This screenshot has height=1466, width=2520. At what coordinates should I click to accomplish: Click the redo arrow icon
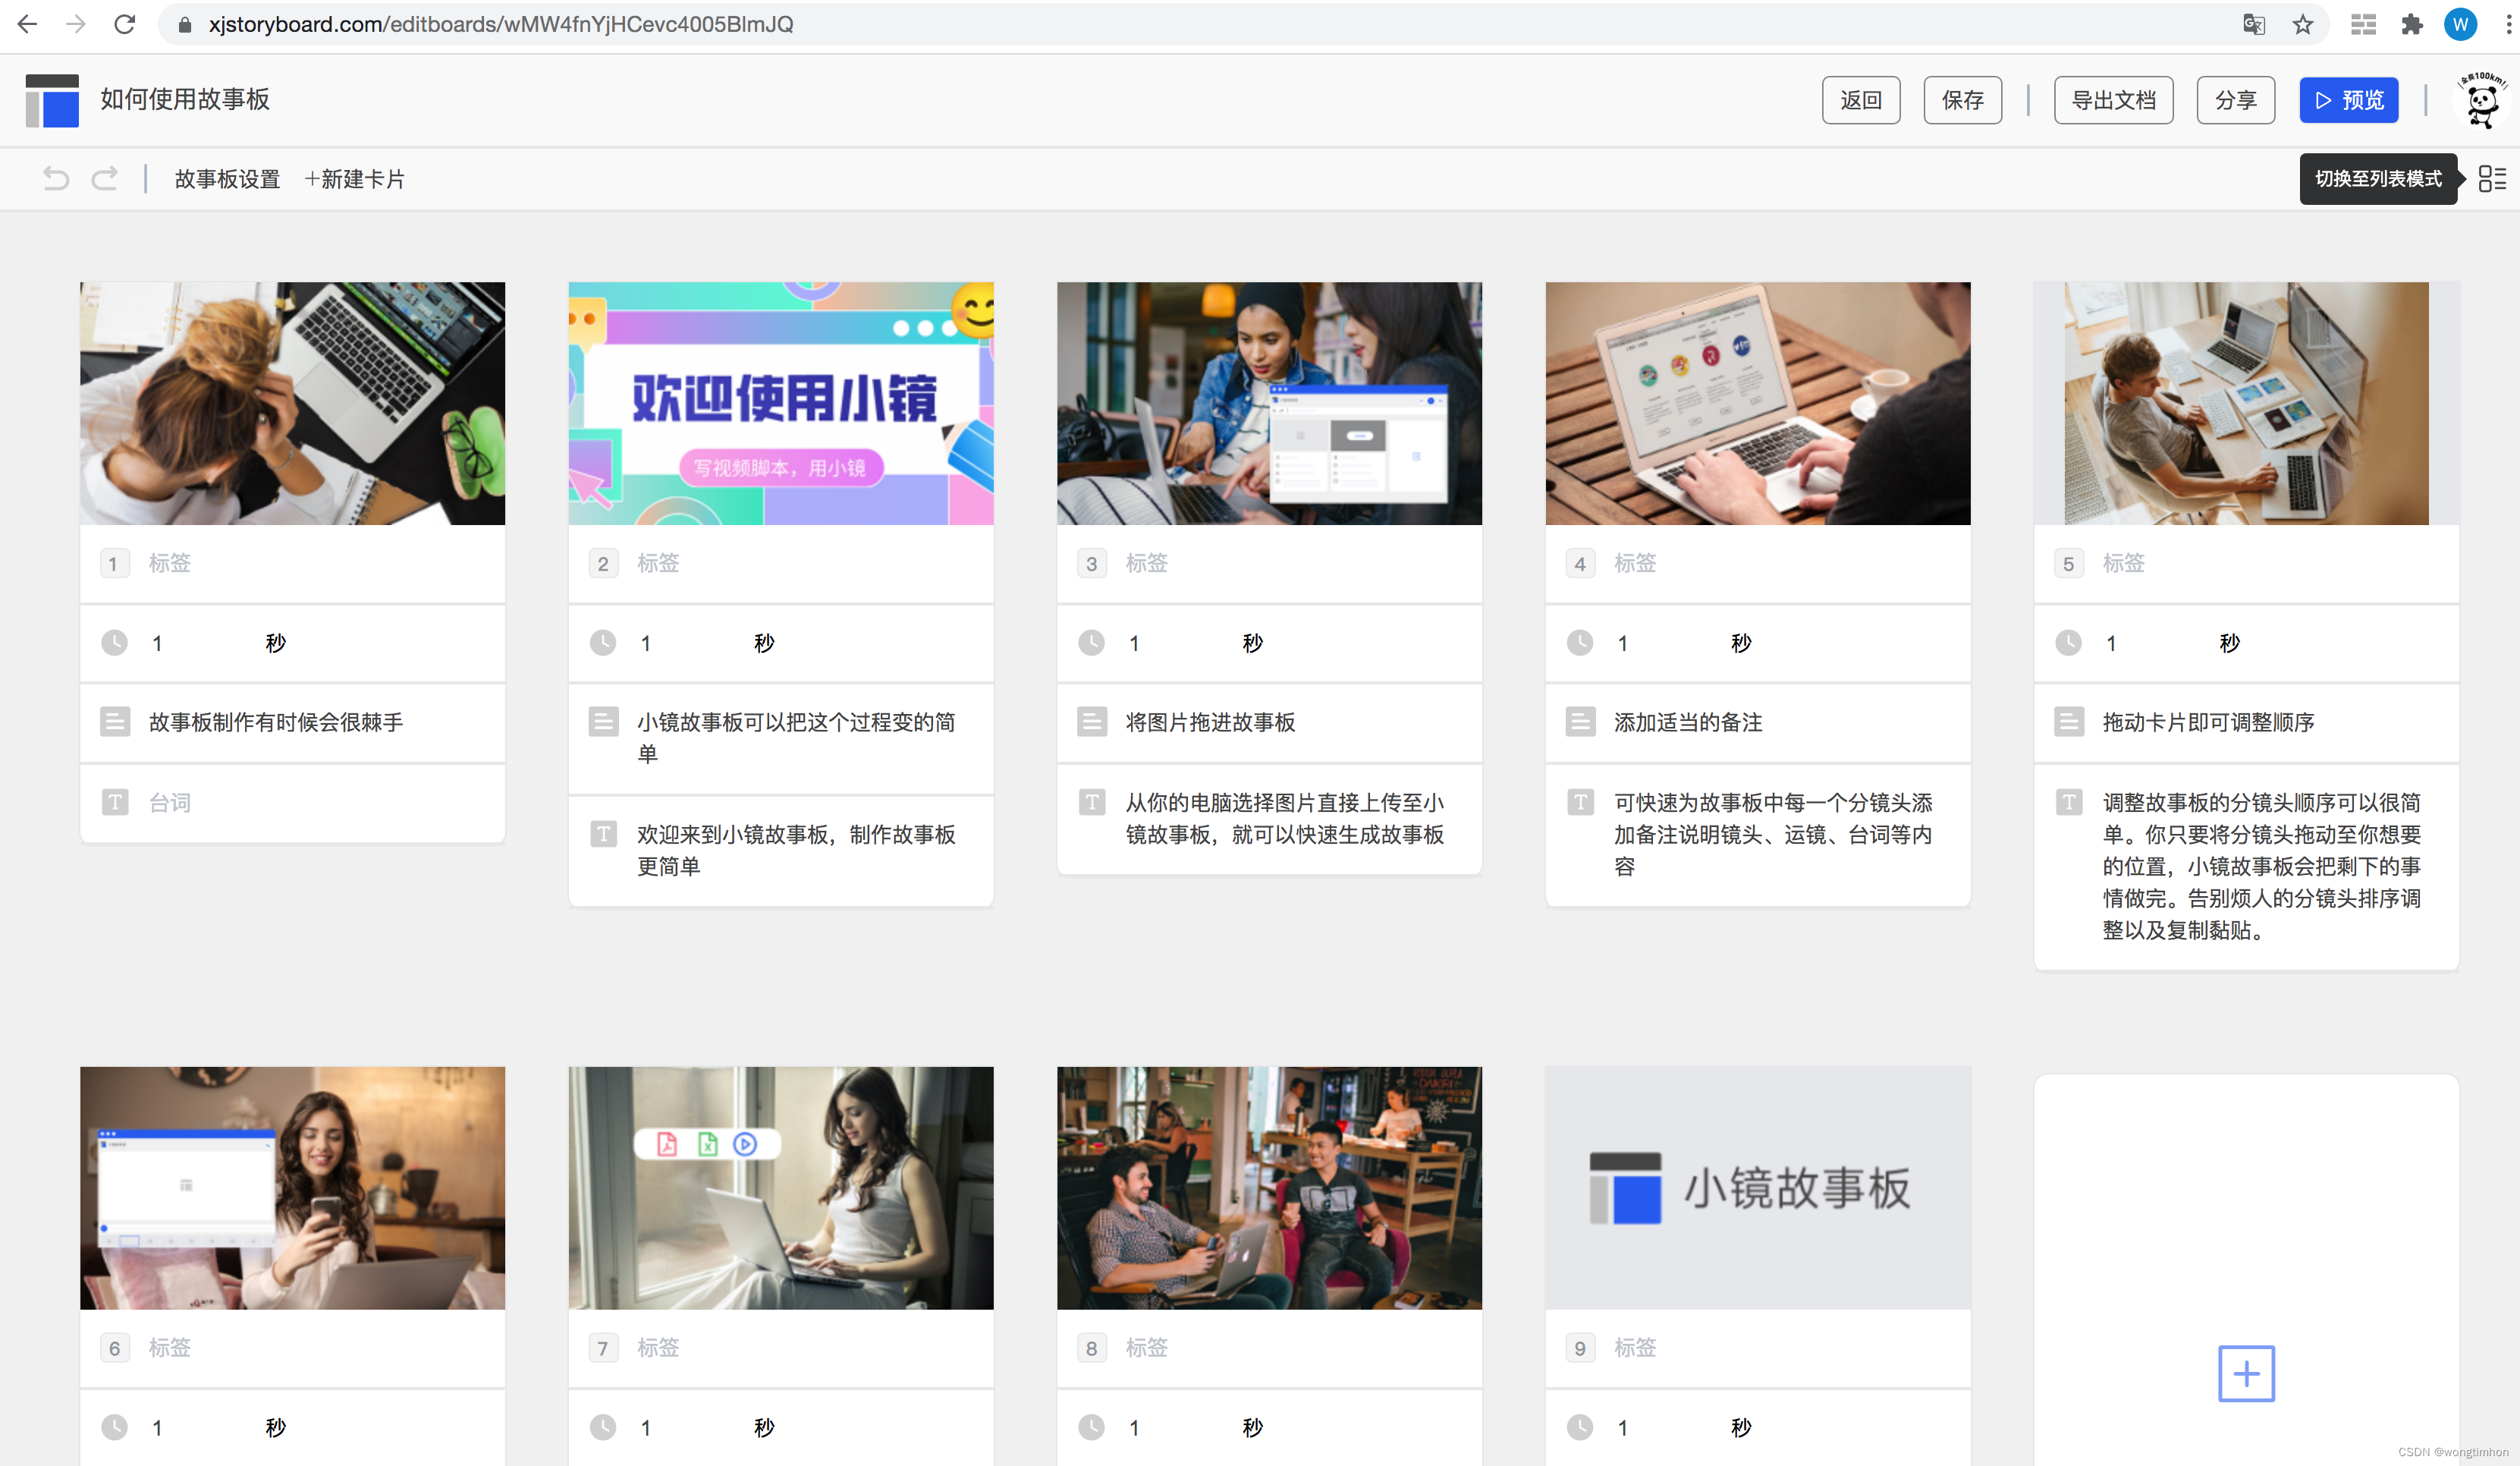(x=104, y=178)
